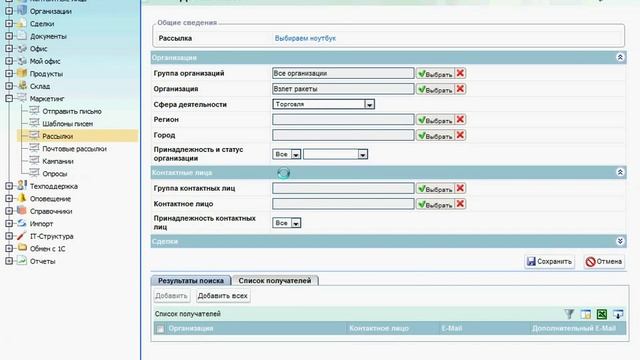Click the Импорт sidebar icon
The width and height of the screenshot is (640, 360).
(x=22, y=223)
